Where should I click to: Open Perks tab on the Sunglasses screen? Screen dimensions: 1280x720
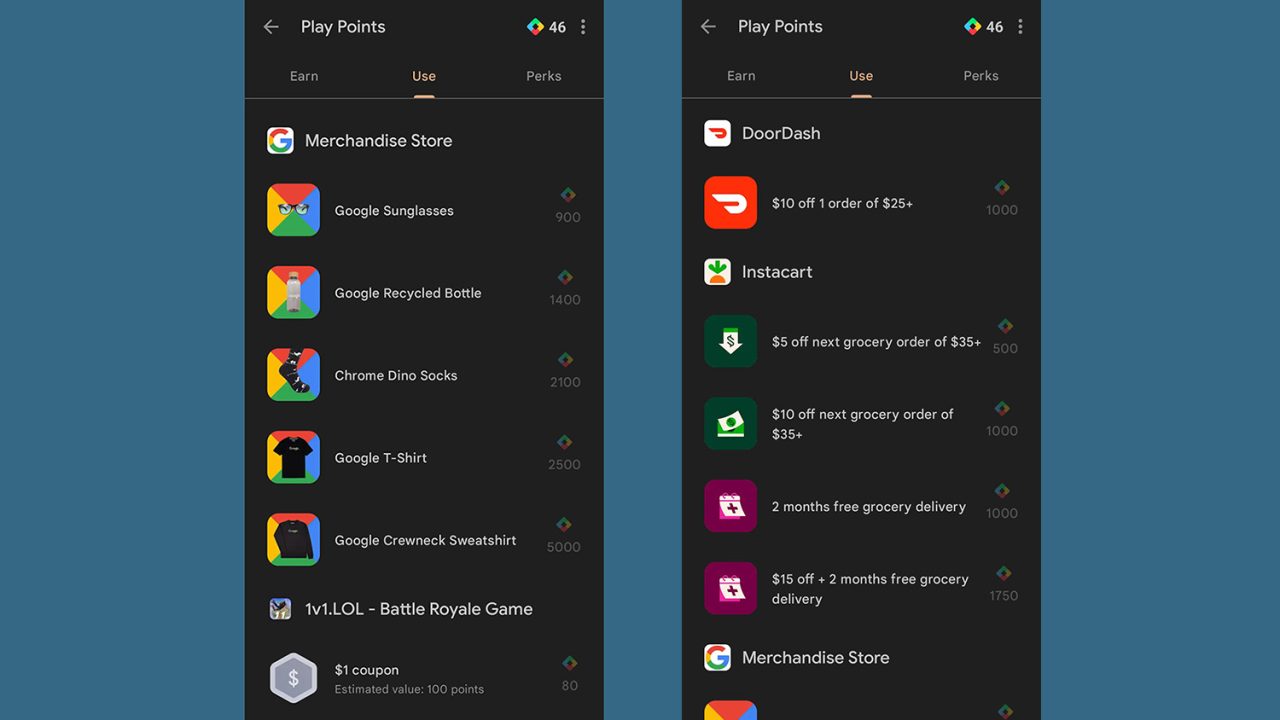pos(544,76)
